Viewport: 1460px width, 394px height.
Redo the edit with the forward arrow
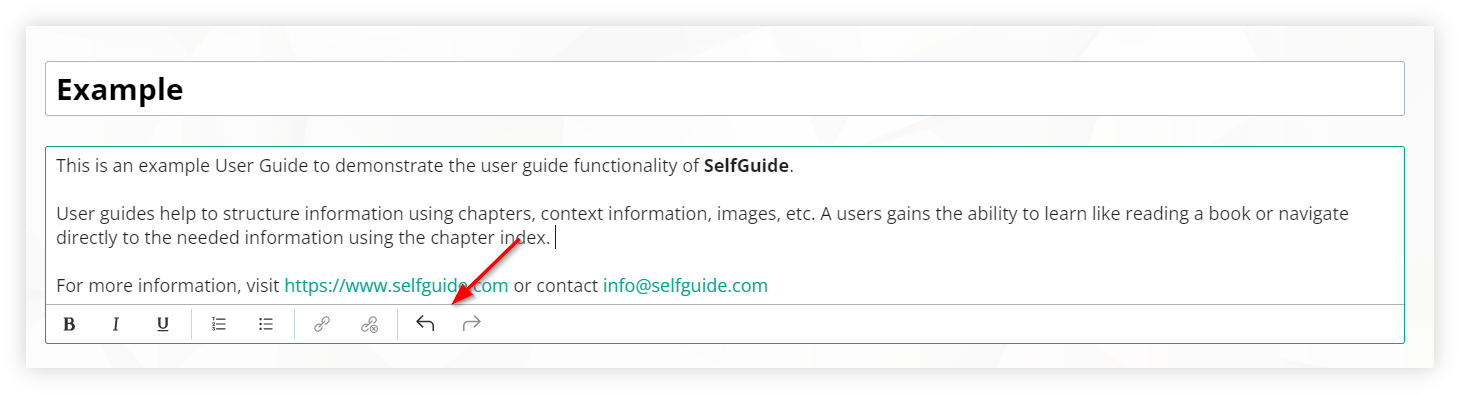point(472,324)
